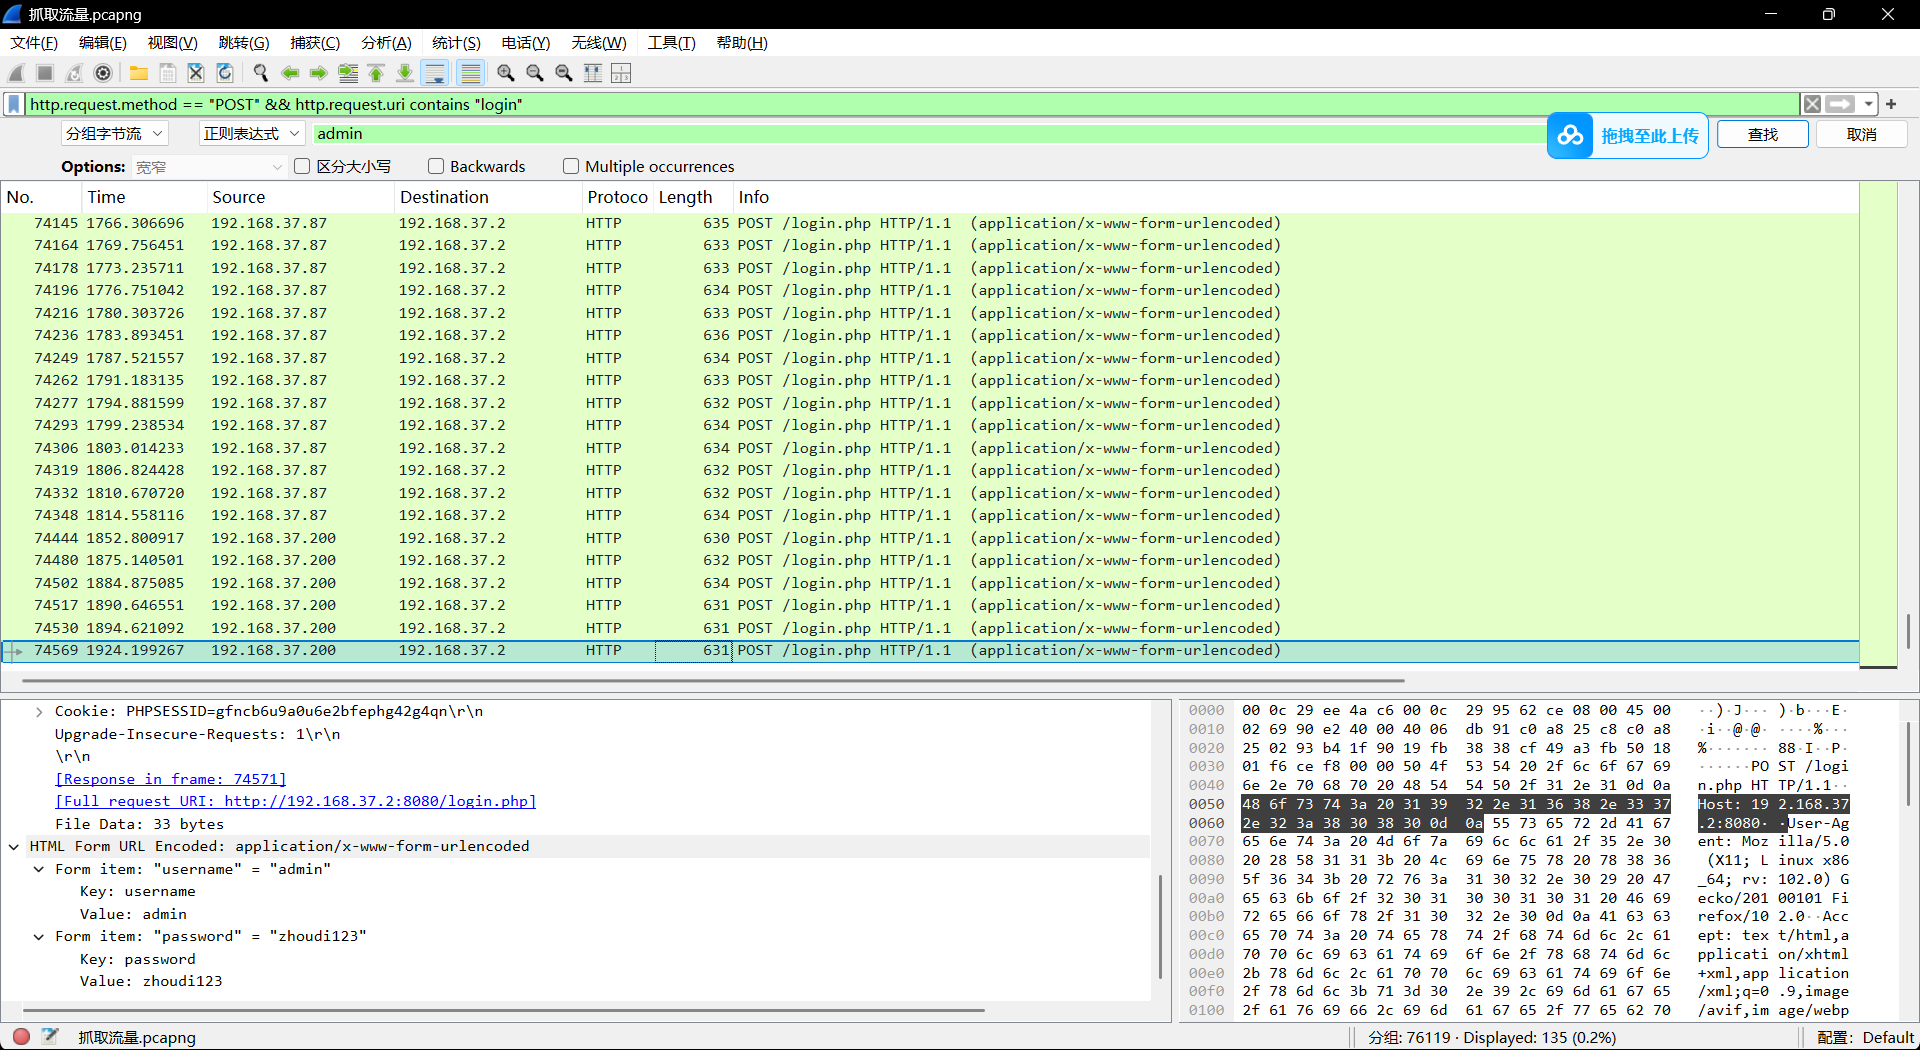
Task: Collapse the HTML Form URL Encoded section
Action: click(14, 846)
